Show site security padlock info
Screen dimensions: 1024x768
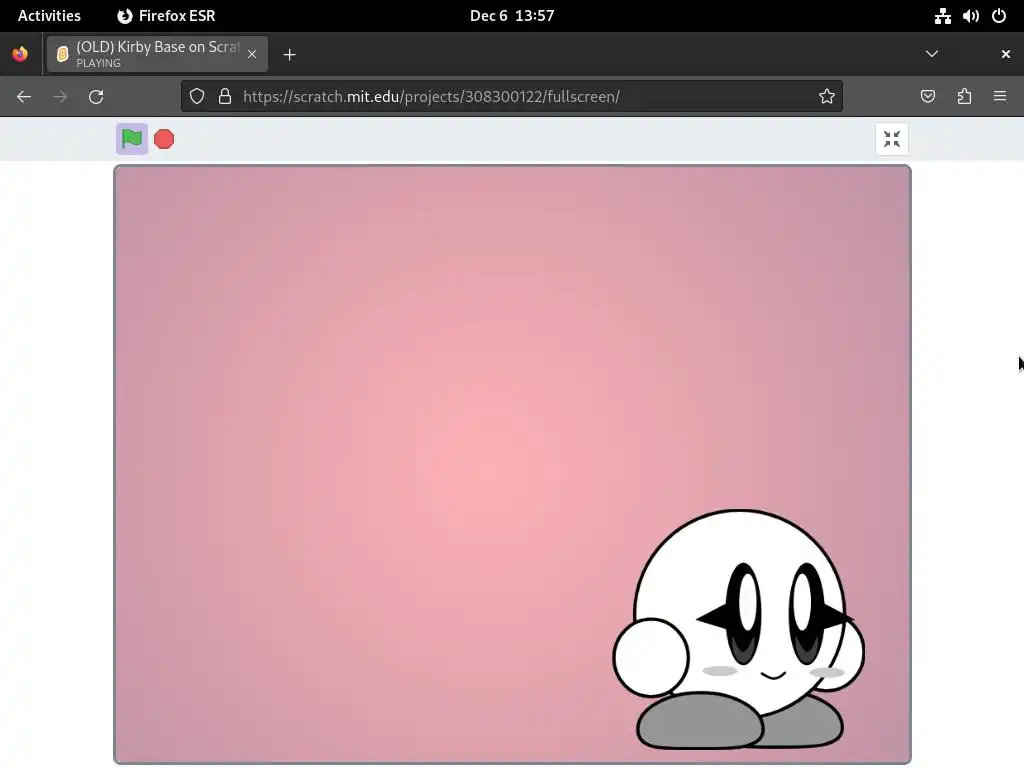point(225,97)
